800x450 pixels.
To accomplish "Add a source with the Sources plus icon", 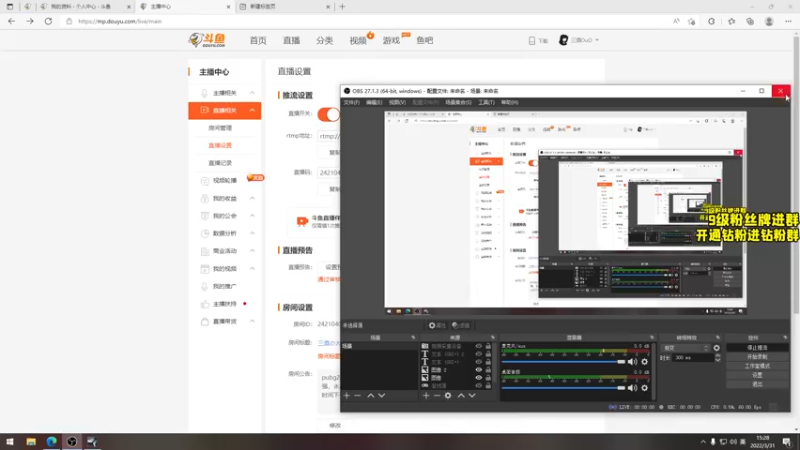I will tap(426, 395).
